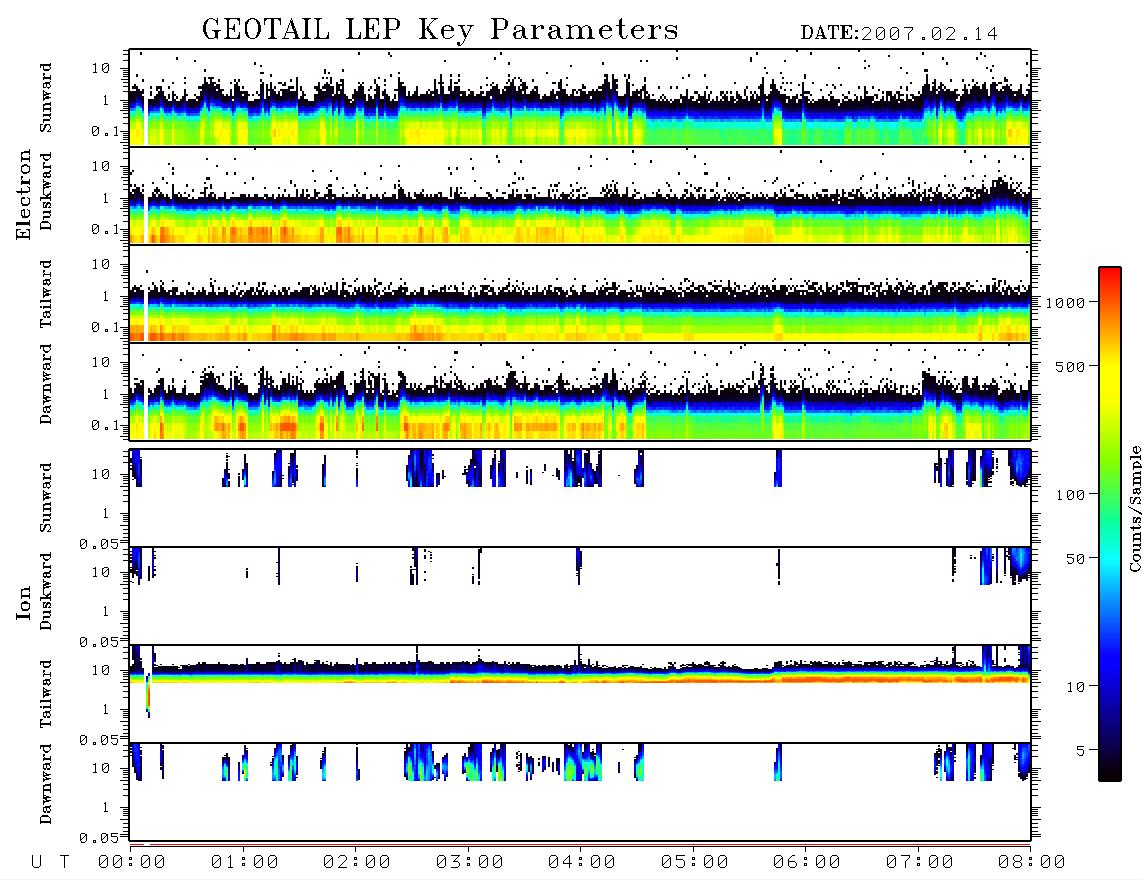Click the "01:00" time tick label
This screenshot has width=1142, height=880.
coord(245,862)
